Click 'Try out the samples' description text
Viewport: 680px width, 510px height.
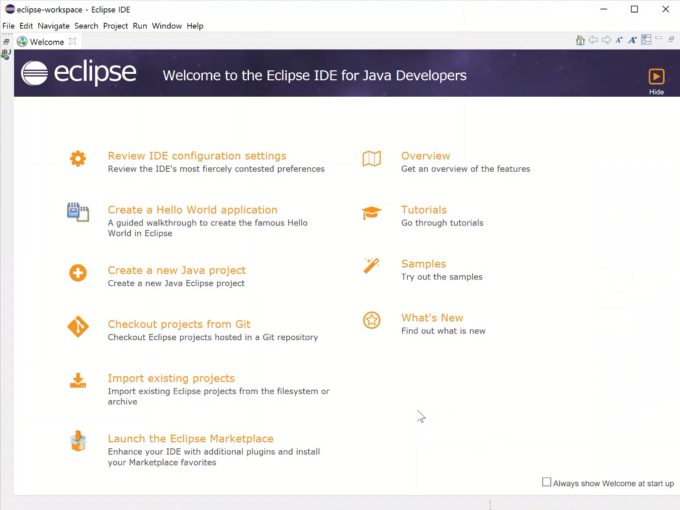pyautogui.click(x=441, y=277)
